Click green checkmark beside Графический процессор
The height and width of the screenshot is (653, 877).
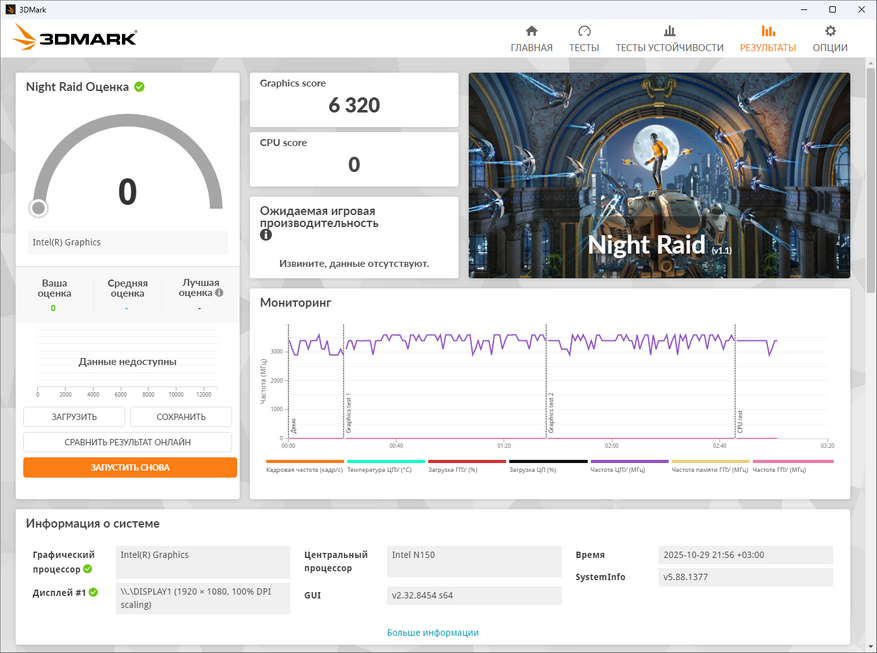point(87,568)
